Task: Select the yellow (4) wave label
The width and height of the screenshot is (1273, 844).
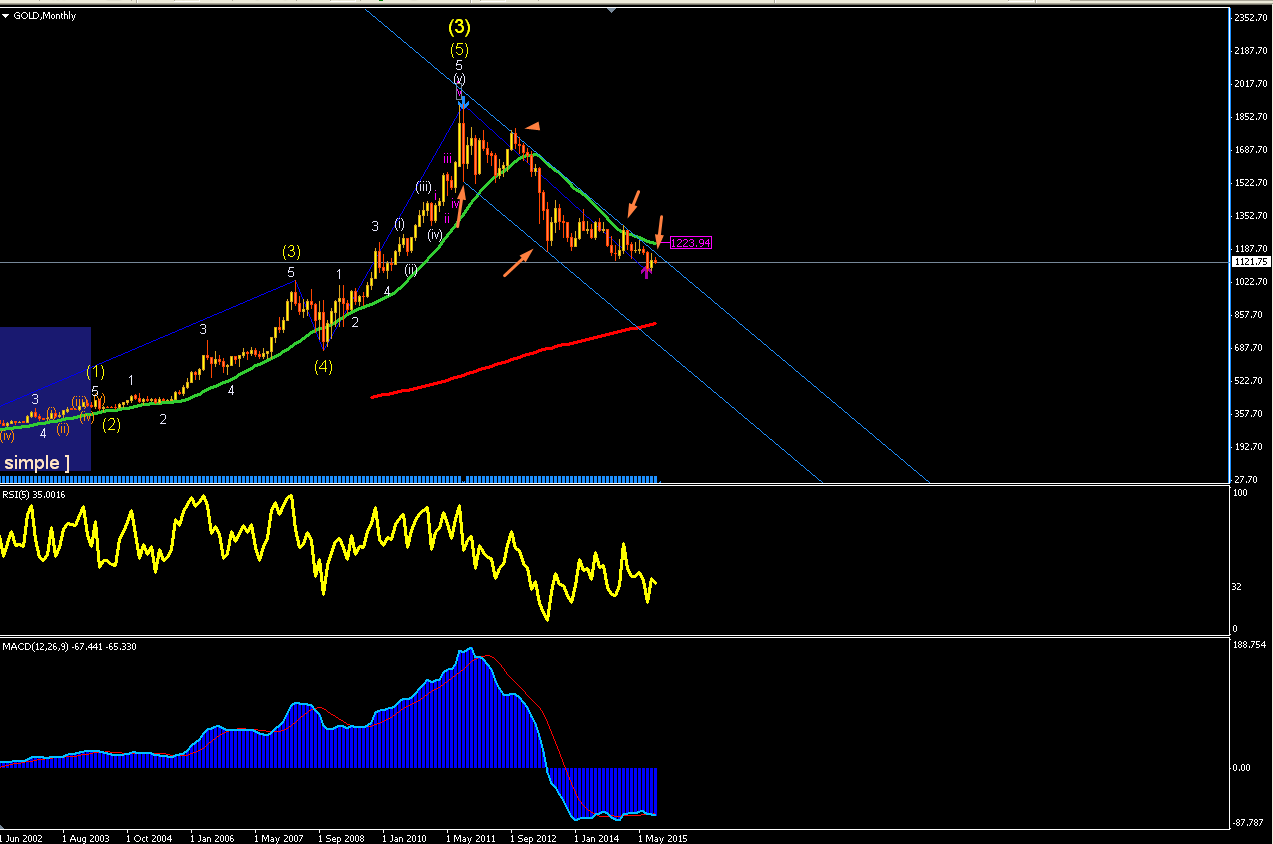Action: [323, 366]
